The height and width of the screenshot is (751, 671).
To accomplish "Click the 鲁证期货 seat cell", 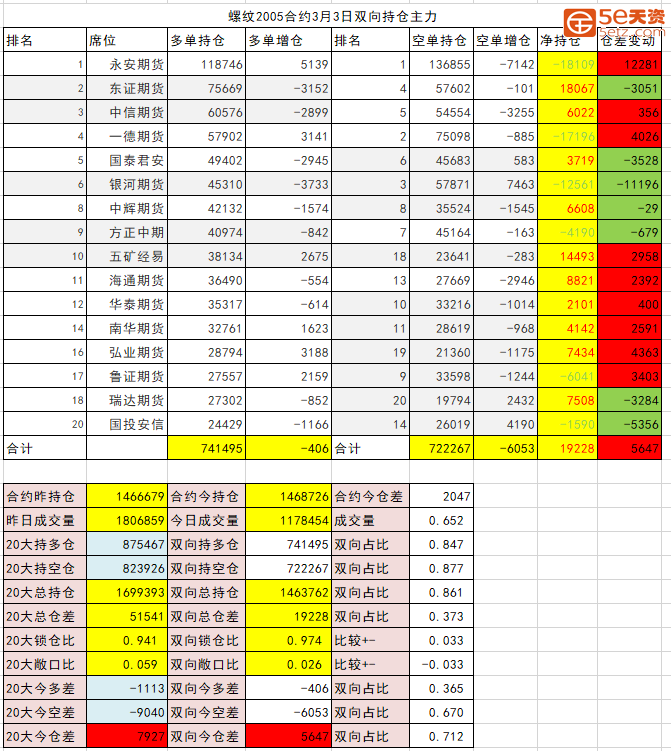I will click(x=127, y=376).
